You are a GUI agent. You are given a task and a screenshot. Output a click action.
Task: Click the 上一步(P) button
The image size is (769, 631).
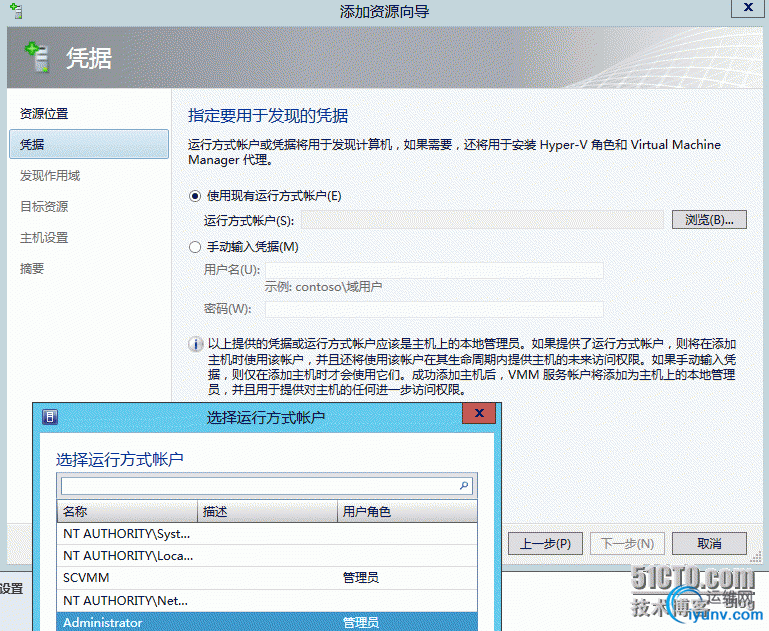(x=545, y=543)
